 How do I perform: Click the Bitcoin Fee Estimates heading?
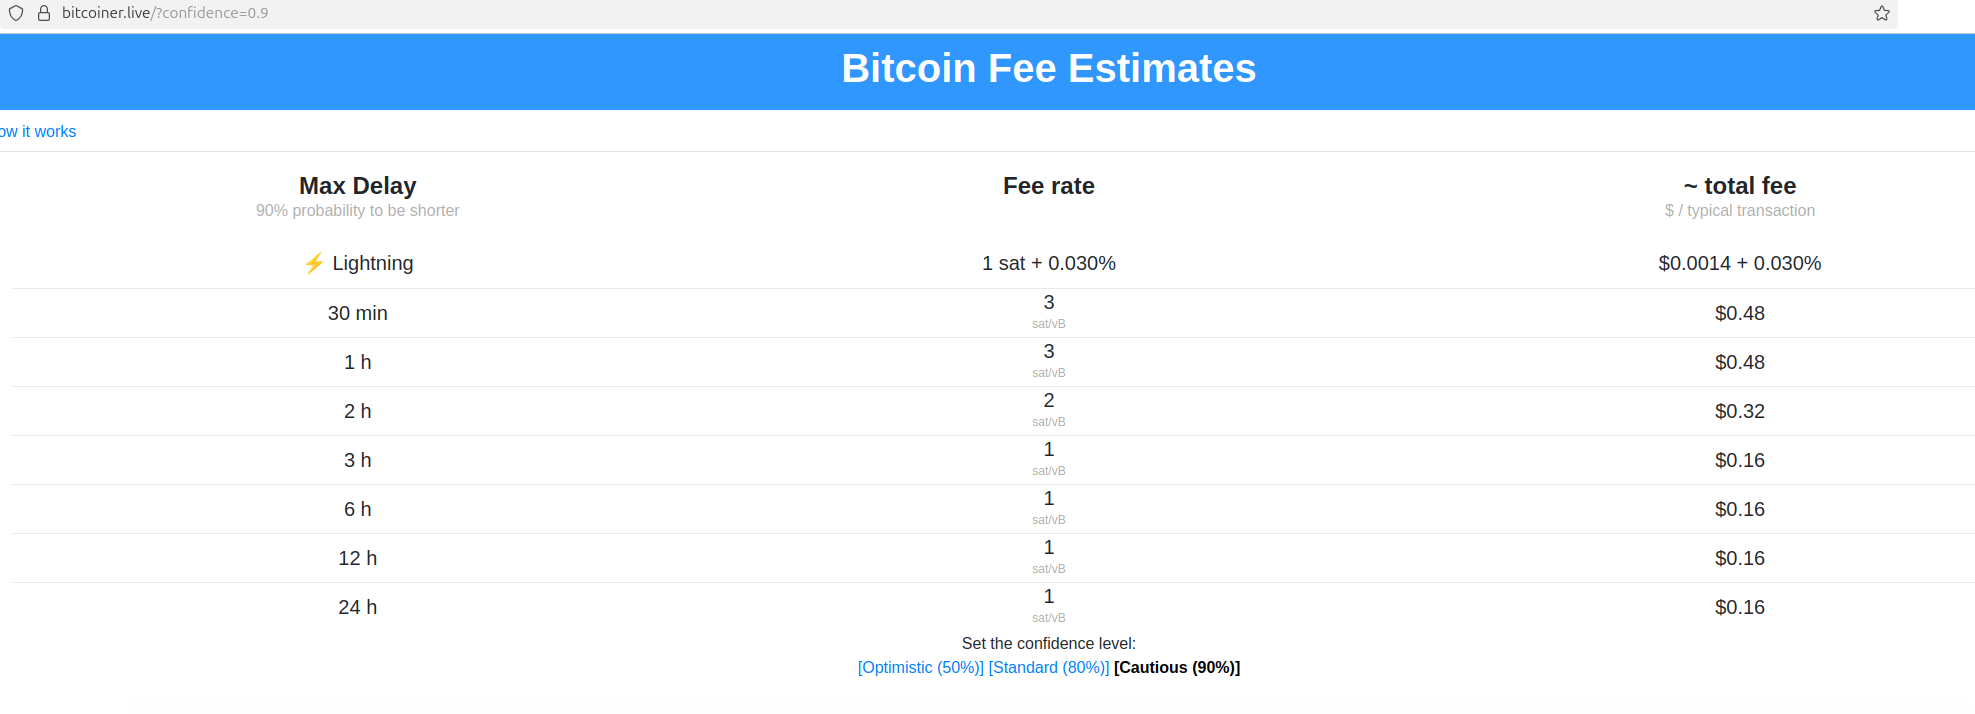click(x=1048, y=68)
